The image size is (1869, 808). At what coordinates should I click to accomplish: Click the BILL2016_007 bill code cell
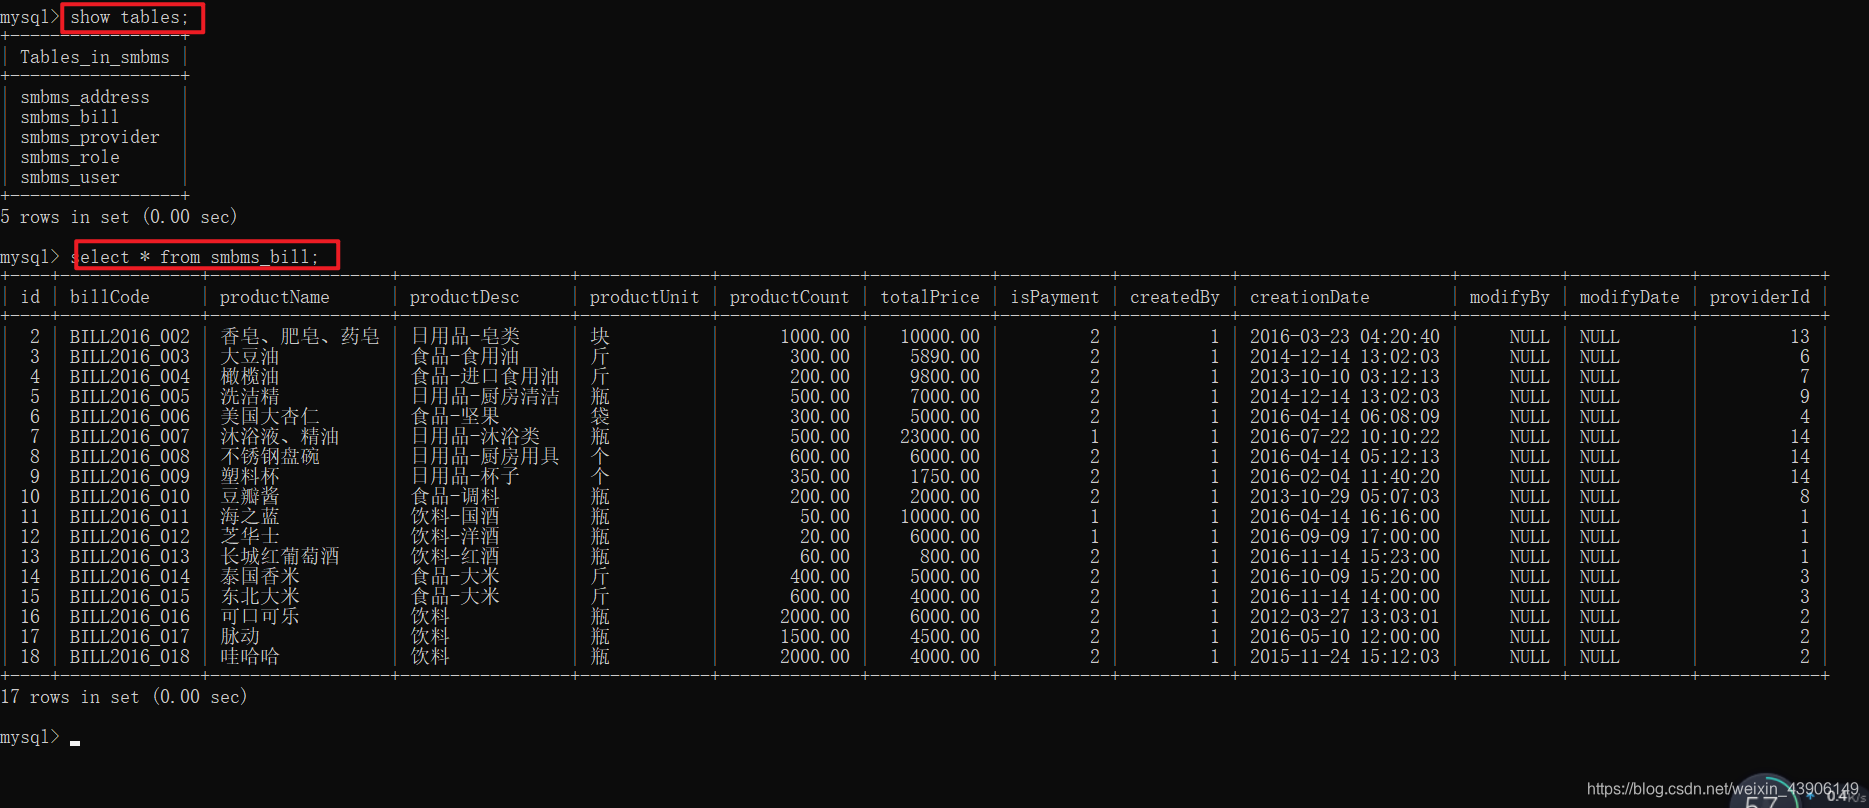pos(130,437)
